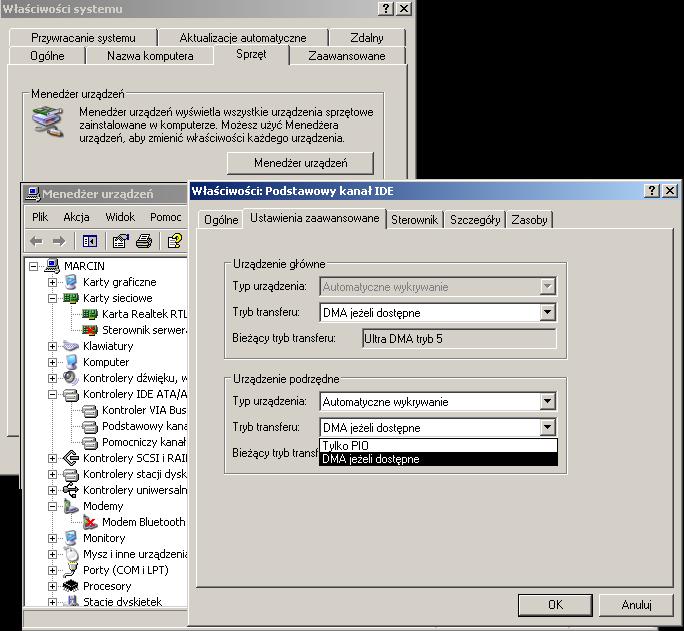Click the Procesory chip icon
The width and height of the screenshot is (684, 631).
[71, 586]
